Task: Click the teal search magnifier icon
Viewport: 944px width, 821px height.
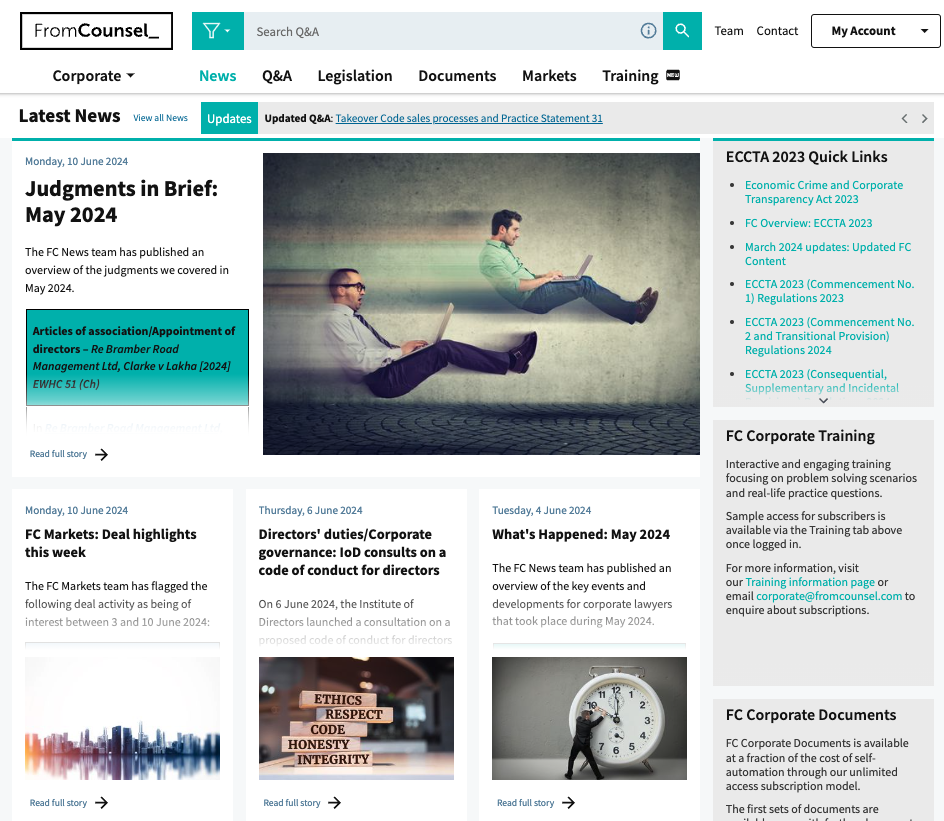Action: (682, 31)
